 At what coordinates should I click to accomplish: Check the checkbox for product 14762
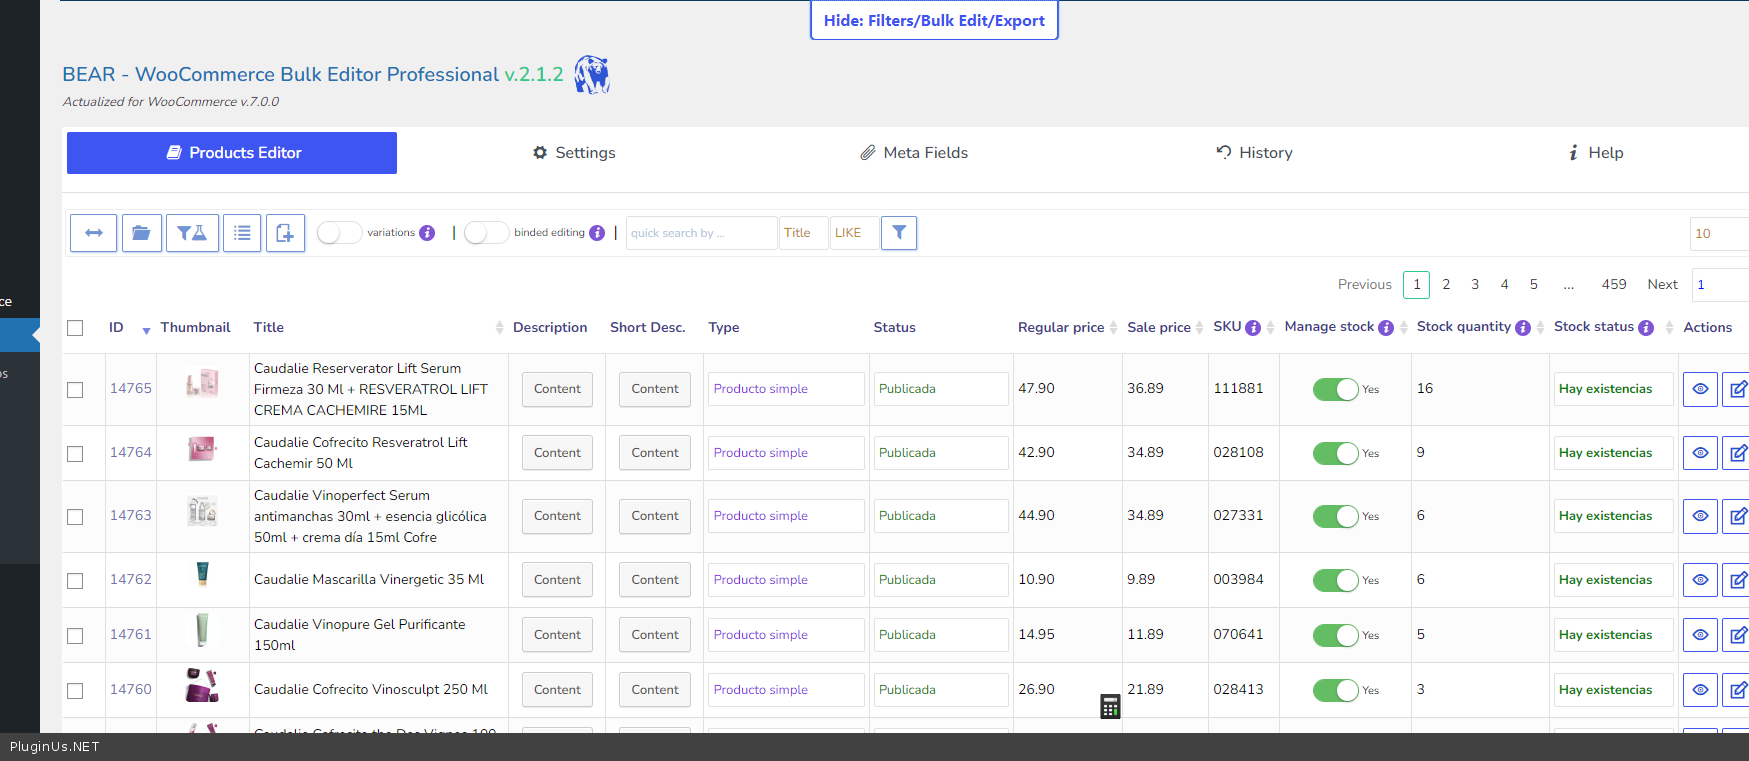point(75,581)
